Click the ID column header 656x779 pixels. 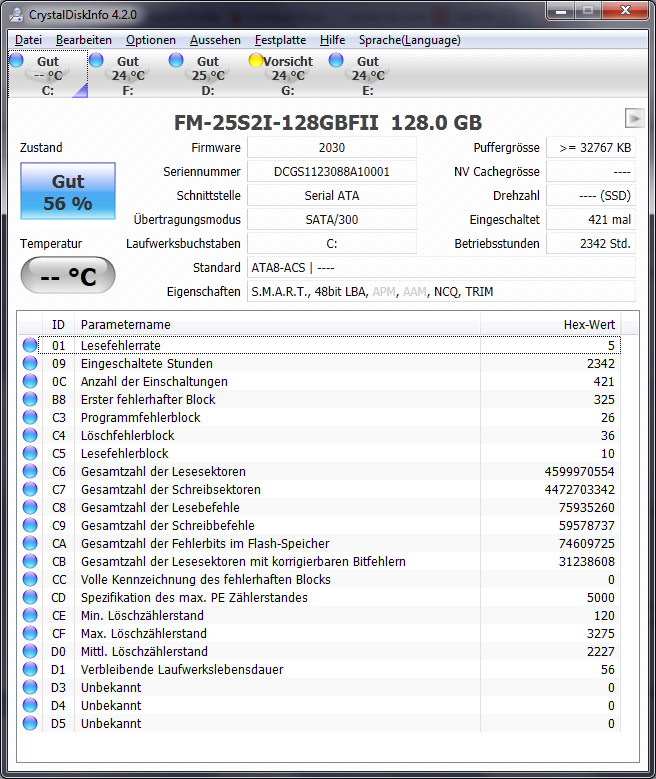click(x=58, y=325)
